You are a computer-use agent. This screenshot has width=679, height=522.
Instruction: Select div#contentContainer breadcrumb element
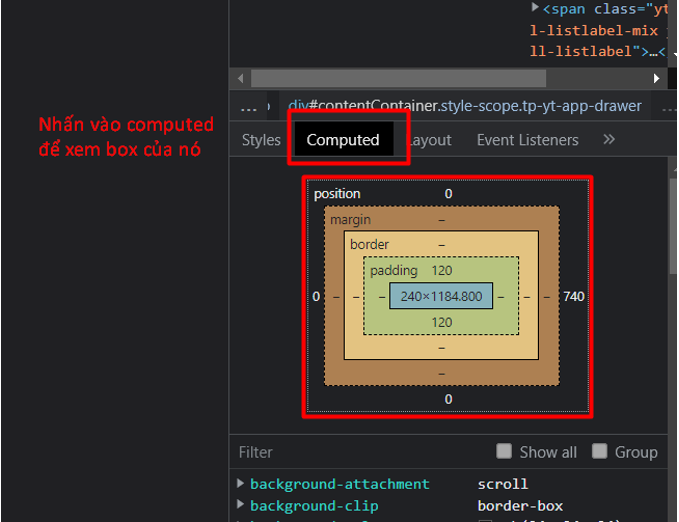[465, 106]
